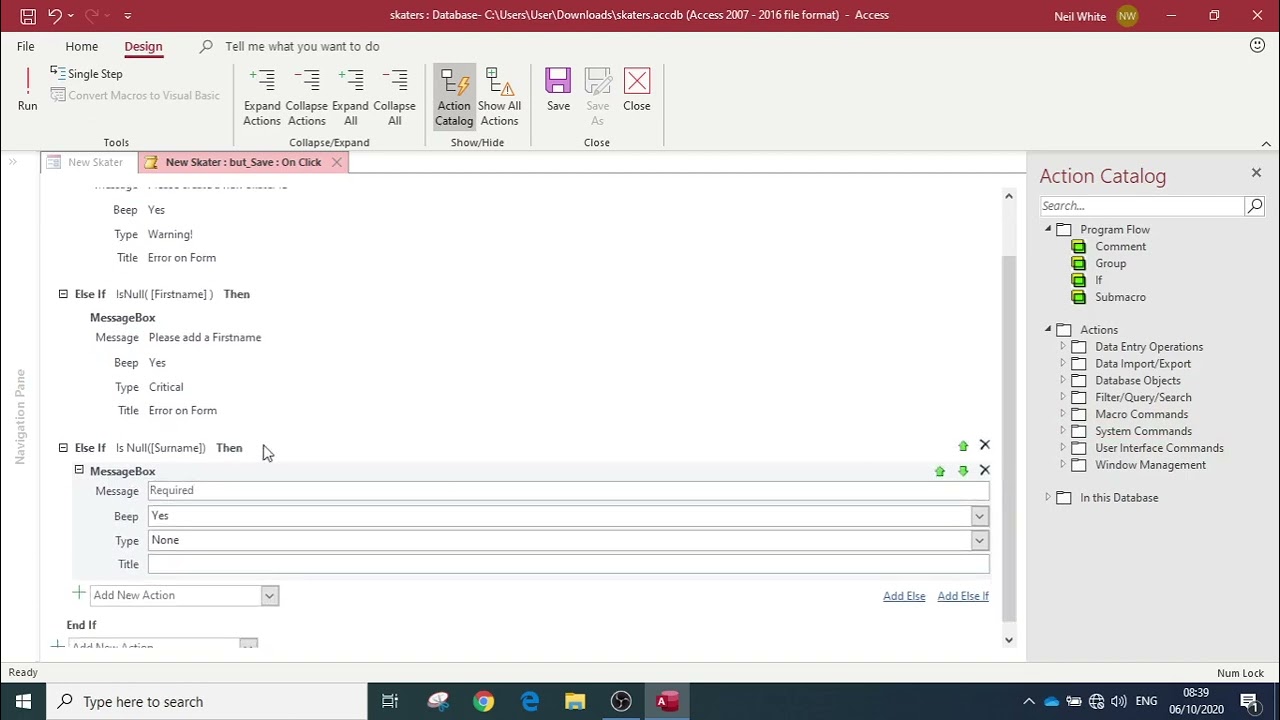Click Collapse Actions in ribbon
Viewport: 1280px width, 720px height.
click(x=306, y=97)
